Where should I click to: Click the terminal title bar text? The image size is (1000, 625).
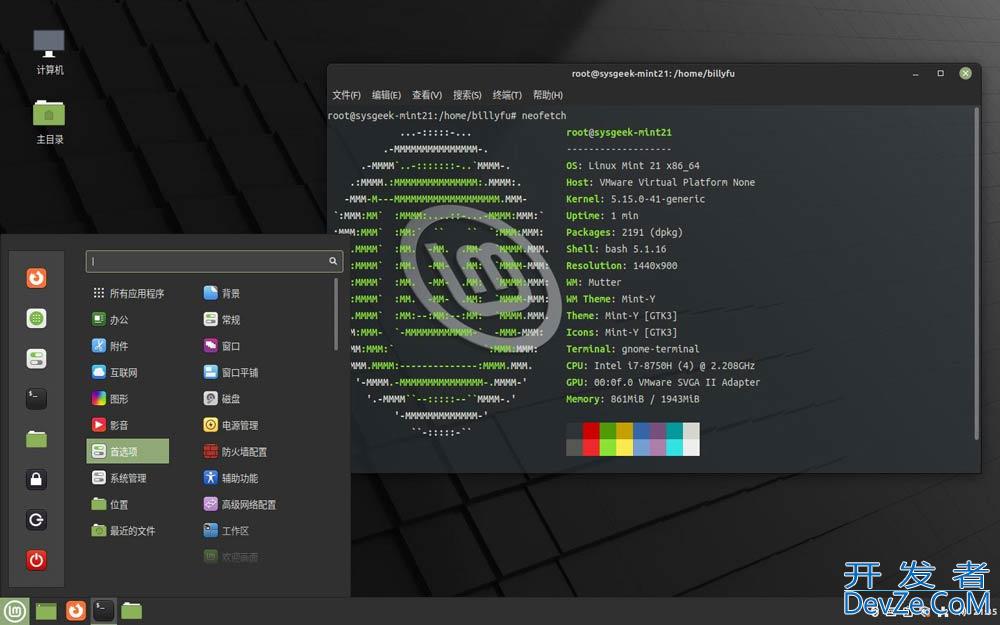[653, 73]
